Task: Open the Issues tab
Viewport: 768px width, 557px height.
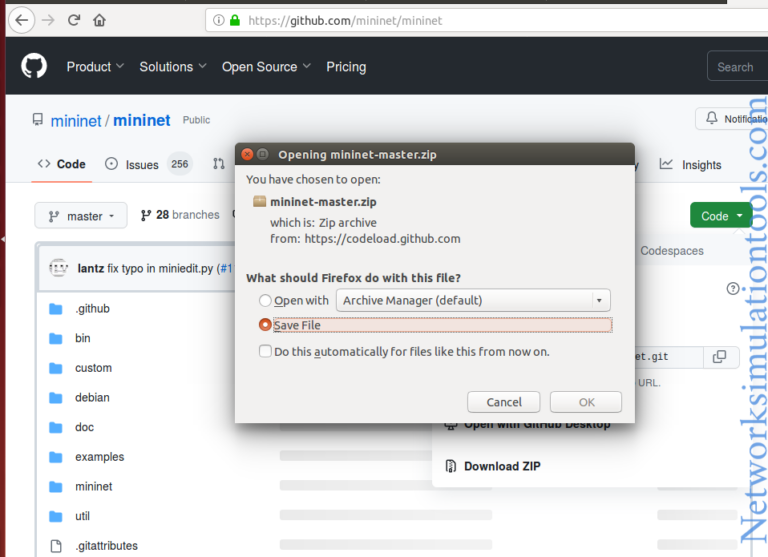Action: click(141, 165)
